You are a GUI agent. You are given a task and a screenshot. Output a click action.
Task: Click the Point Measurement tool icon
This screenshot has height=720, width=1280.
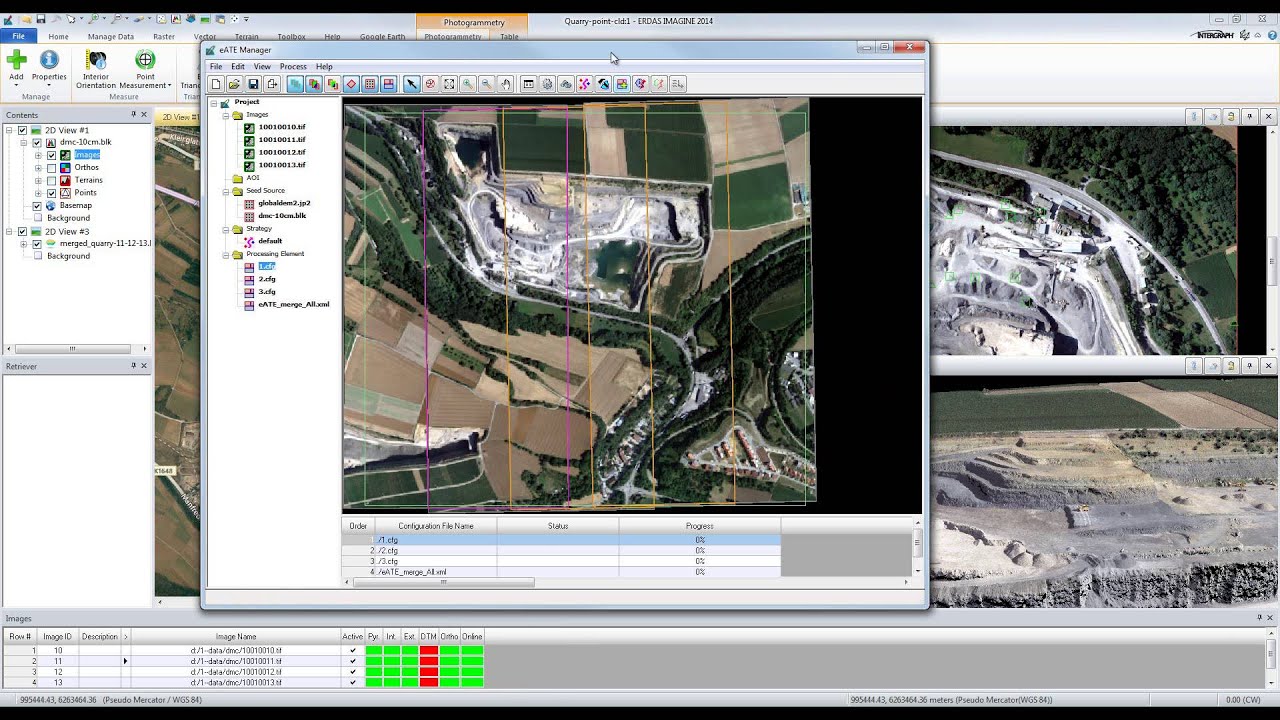[145, 62]
